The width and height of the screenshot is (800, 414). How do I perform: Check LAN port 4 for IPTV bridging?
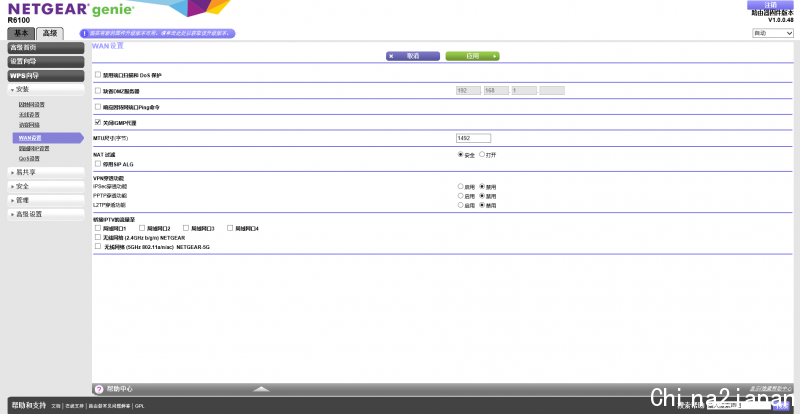[x=230, y=228]
